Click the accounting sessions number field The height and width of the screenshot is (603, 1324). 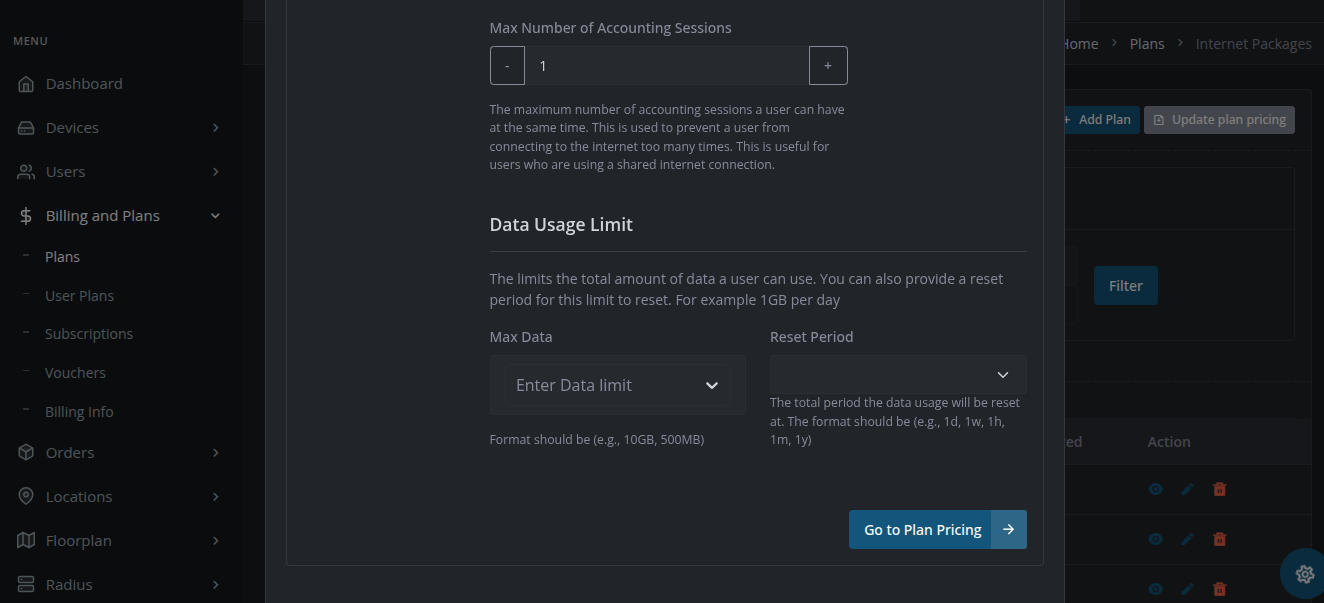pyautogui.click(x=666, y=66)
